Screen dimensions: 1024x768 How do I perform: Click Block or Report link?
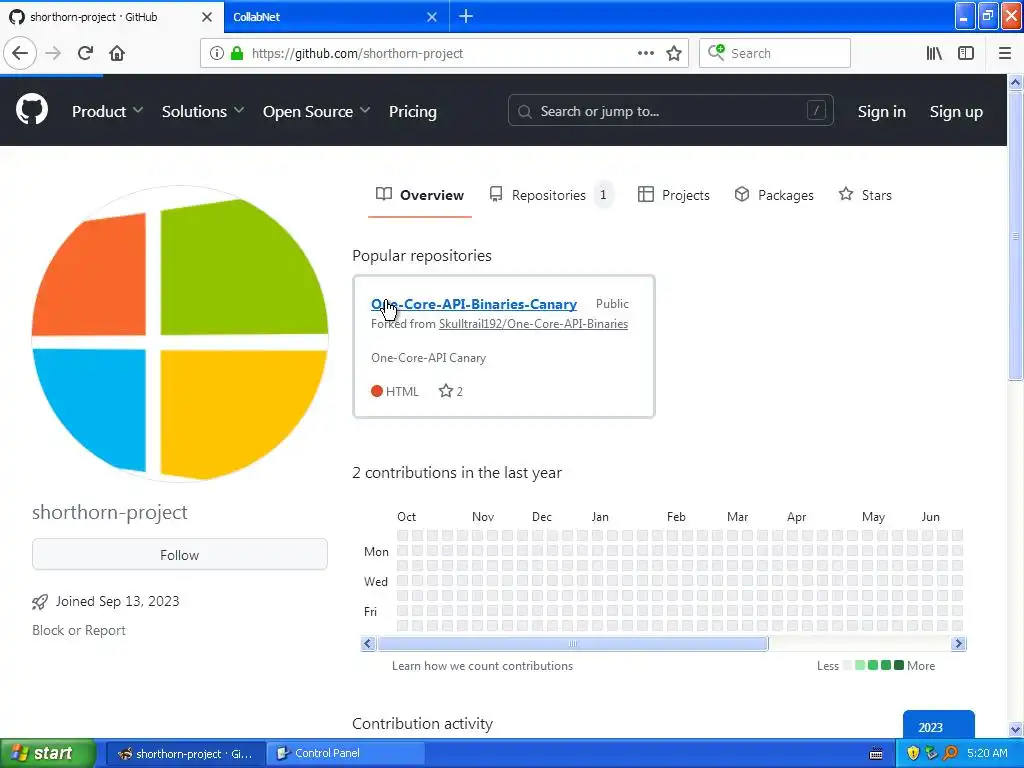coord(78,630)
